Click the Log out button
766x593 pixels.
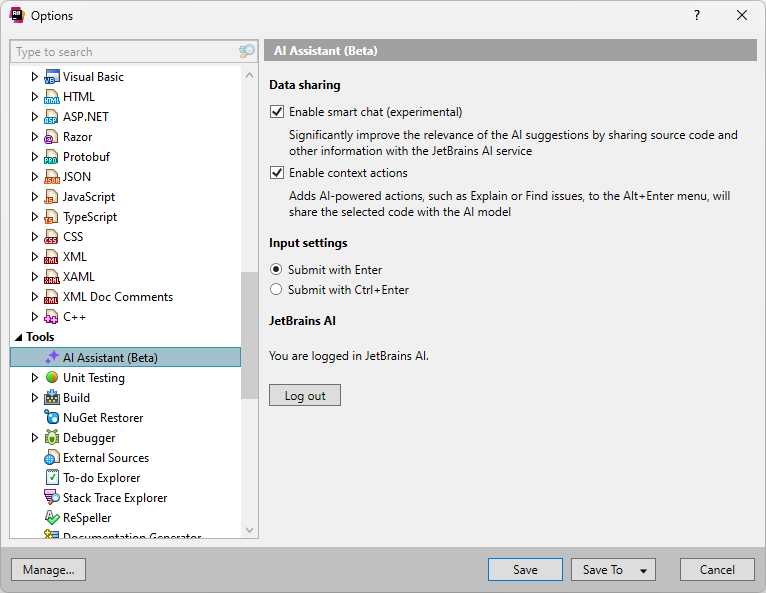pyautogui.click(x=305, y=396)
